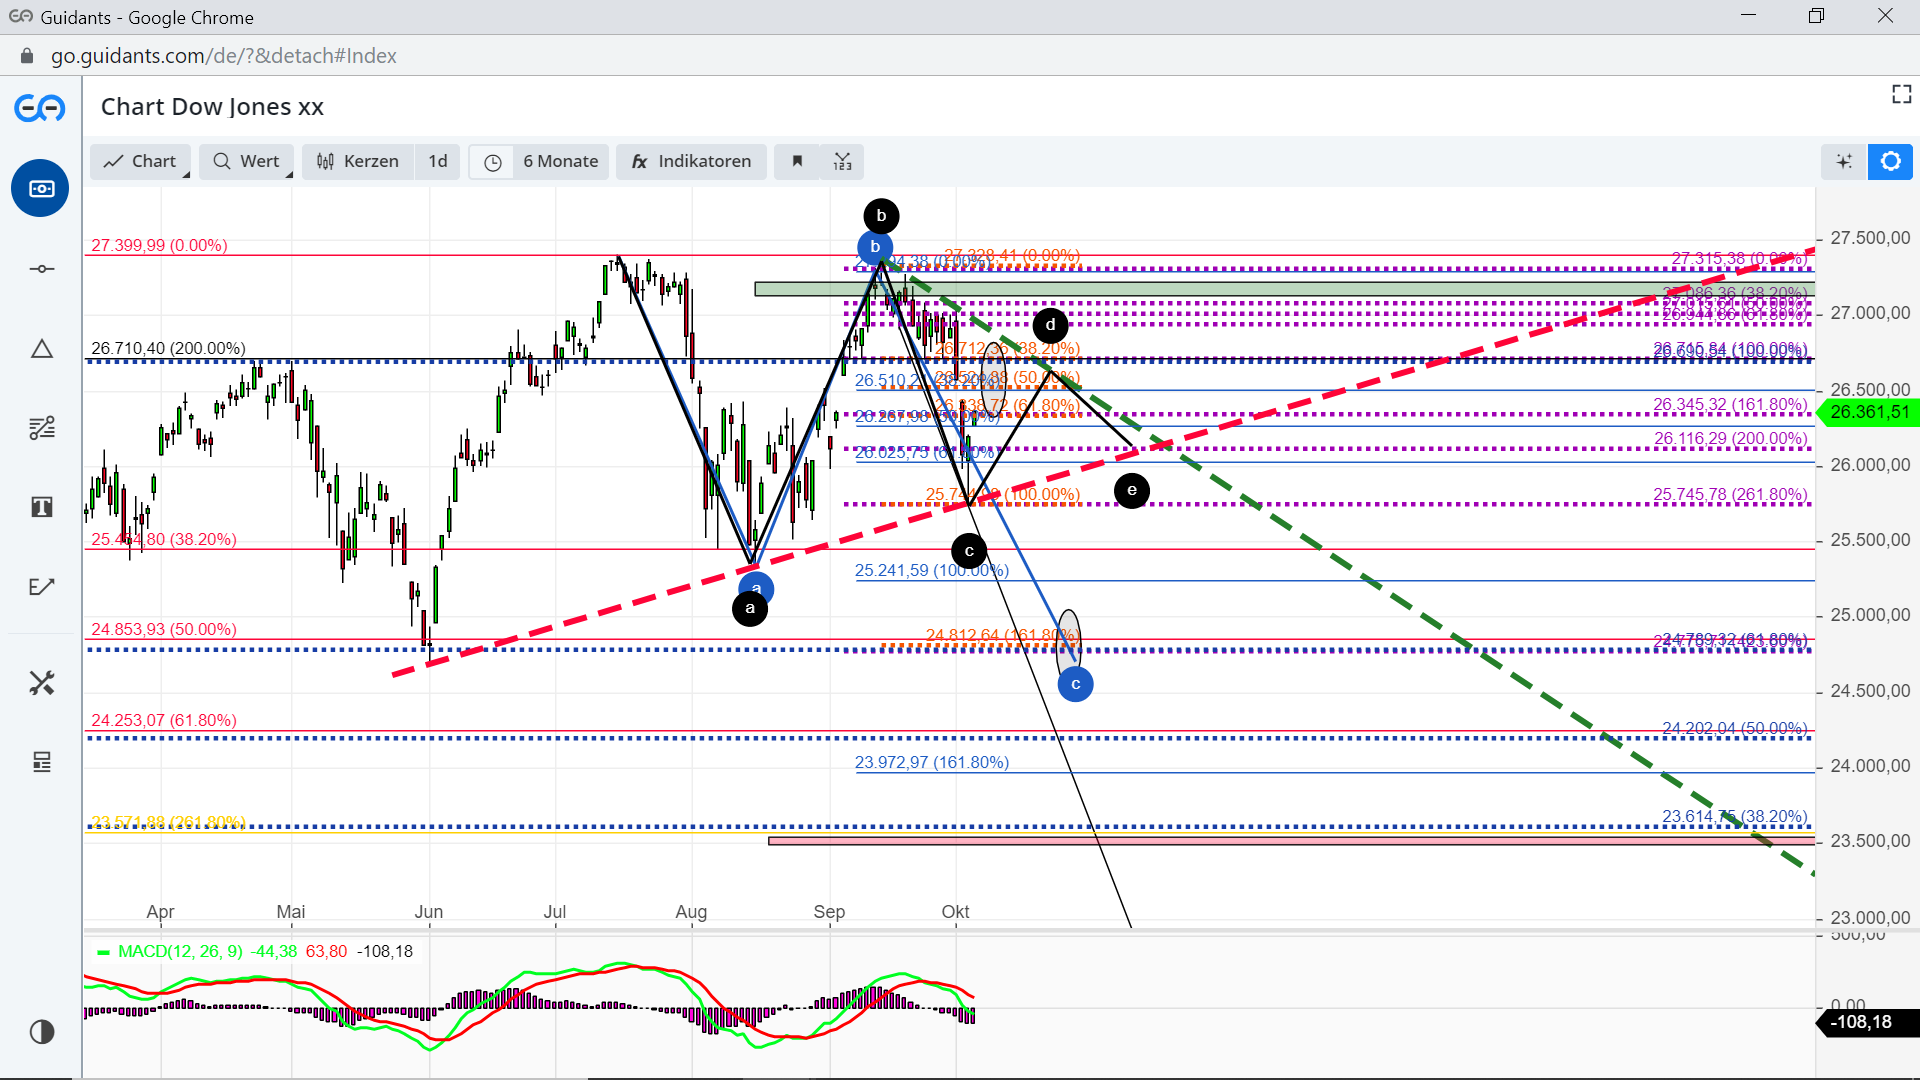Select the green shaded resistance zone rectangle
Screen dimensions: 1920x1080
pos(1284,289)
